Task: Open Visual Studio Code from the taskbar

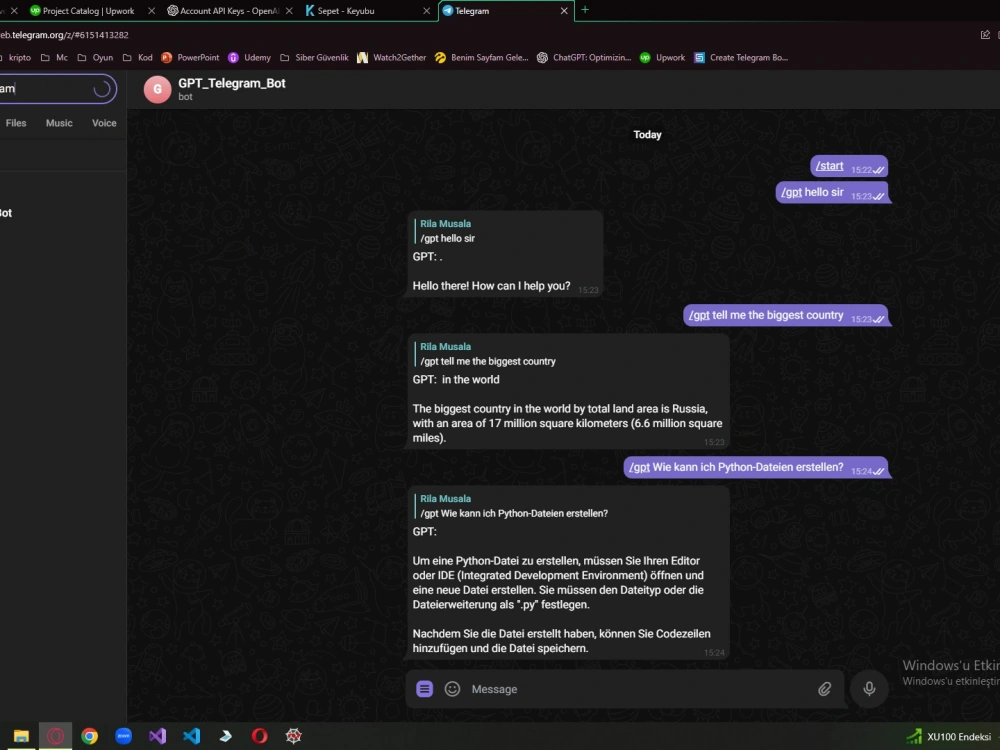Action: (x=191, y=736)
